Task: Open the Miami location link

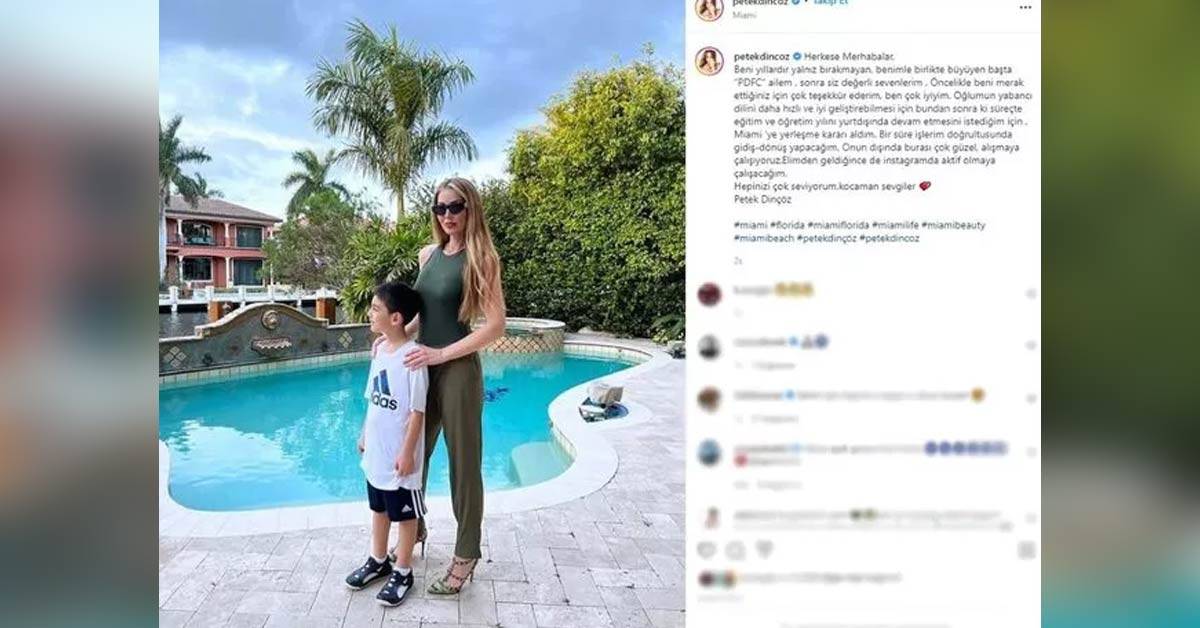Action: tap(744, 16)
